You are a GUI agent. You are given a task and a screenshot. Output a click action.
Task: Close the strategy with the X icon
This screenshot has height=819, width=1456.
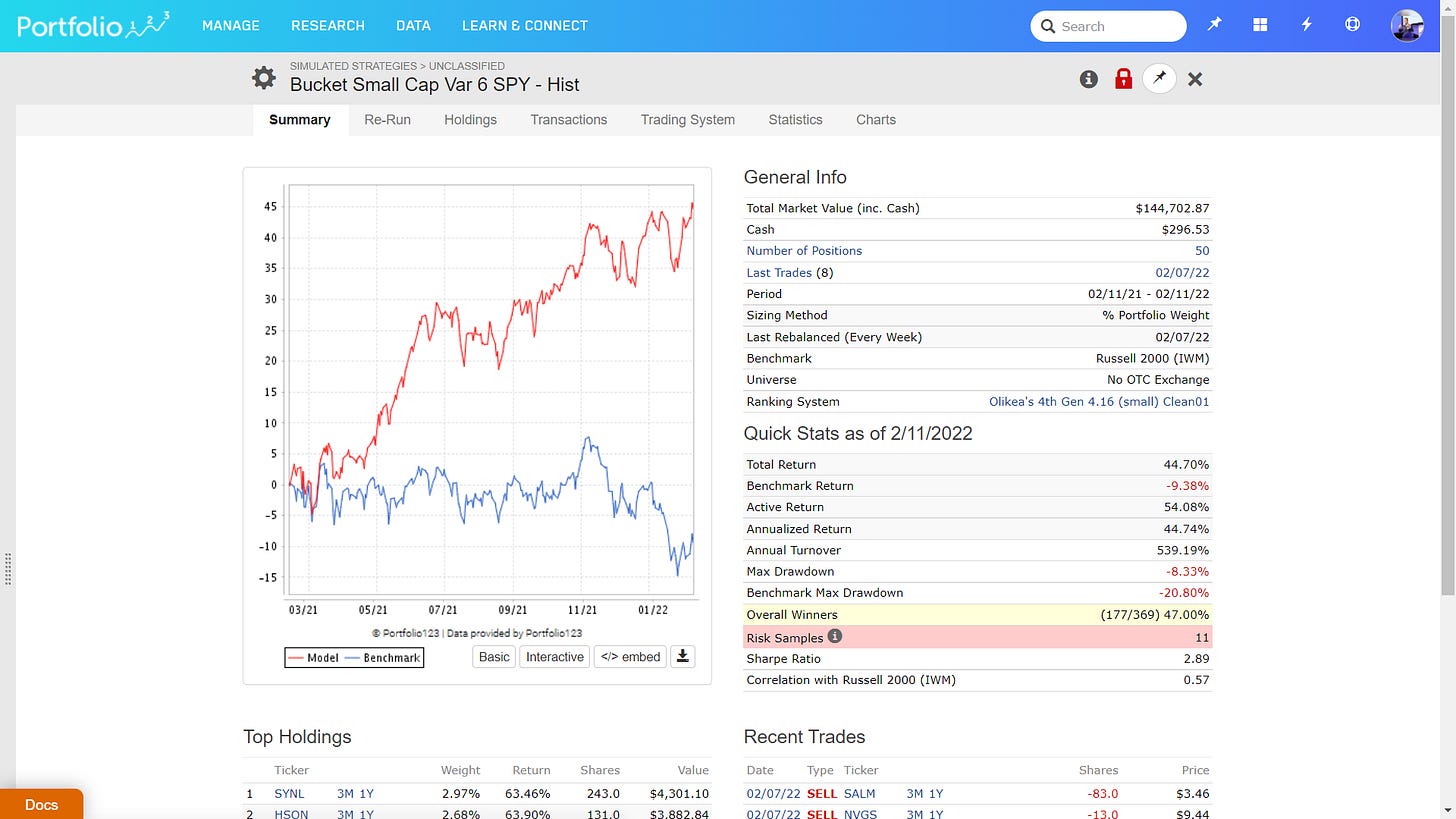tap(1195, 79)
